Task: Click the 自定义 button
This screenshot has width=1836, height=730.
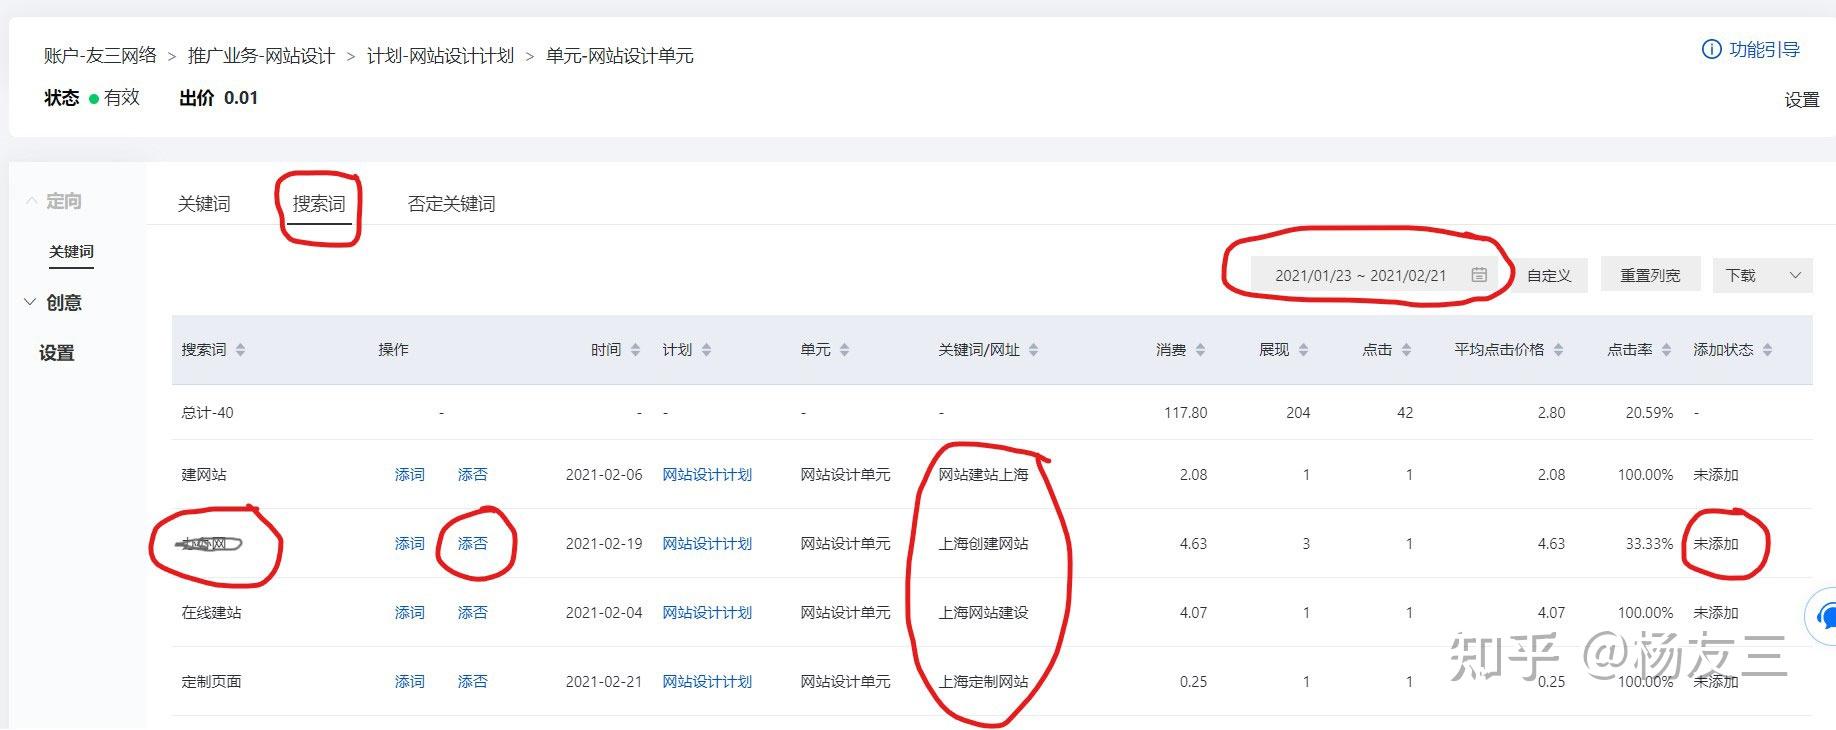Action: point(1549,275)
